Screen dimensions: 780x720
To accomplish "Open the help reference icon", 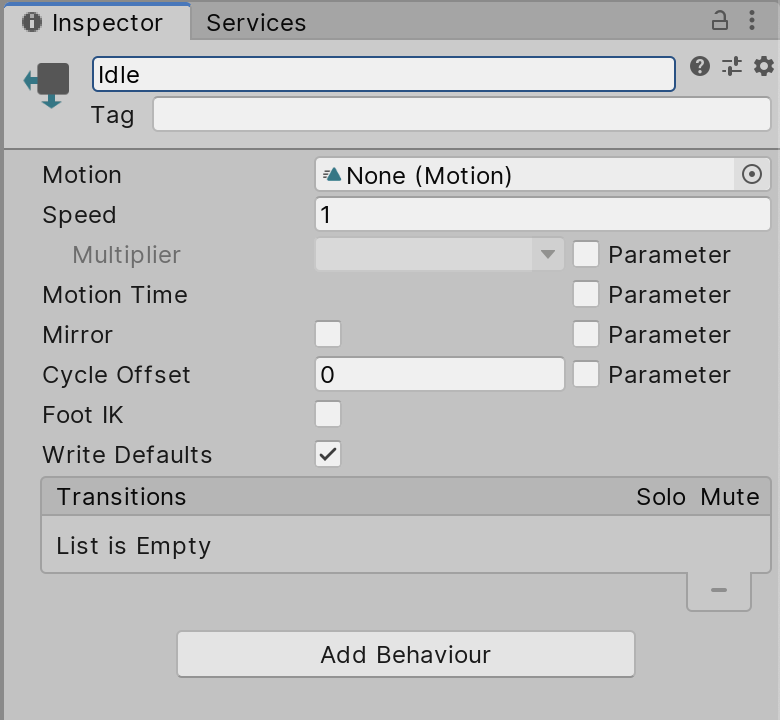I will pyautogui.click(x=700, y=66).
